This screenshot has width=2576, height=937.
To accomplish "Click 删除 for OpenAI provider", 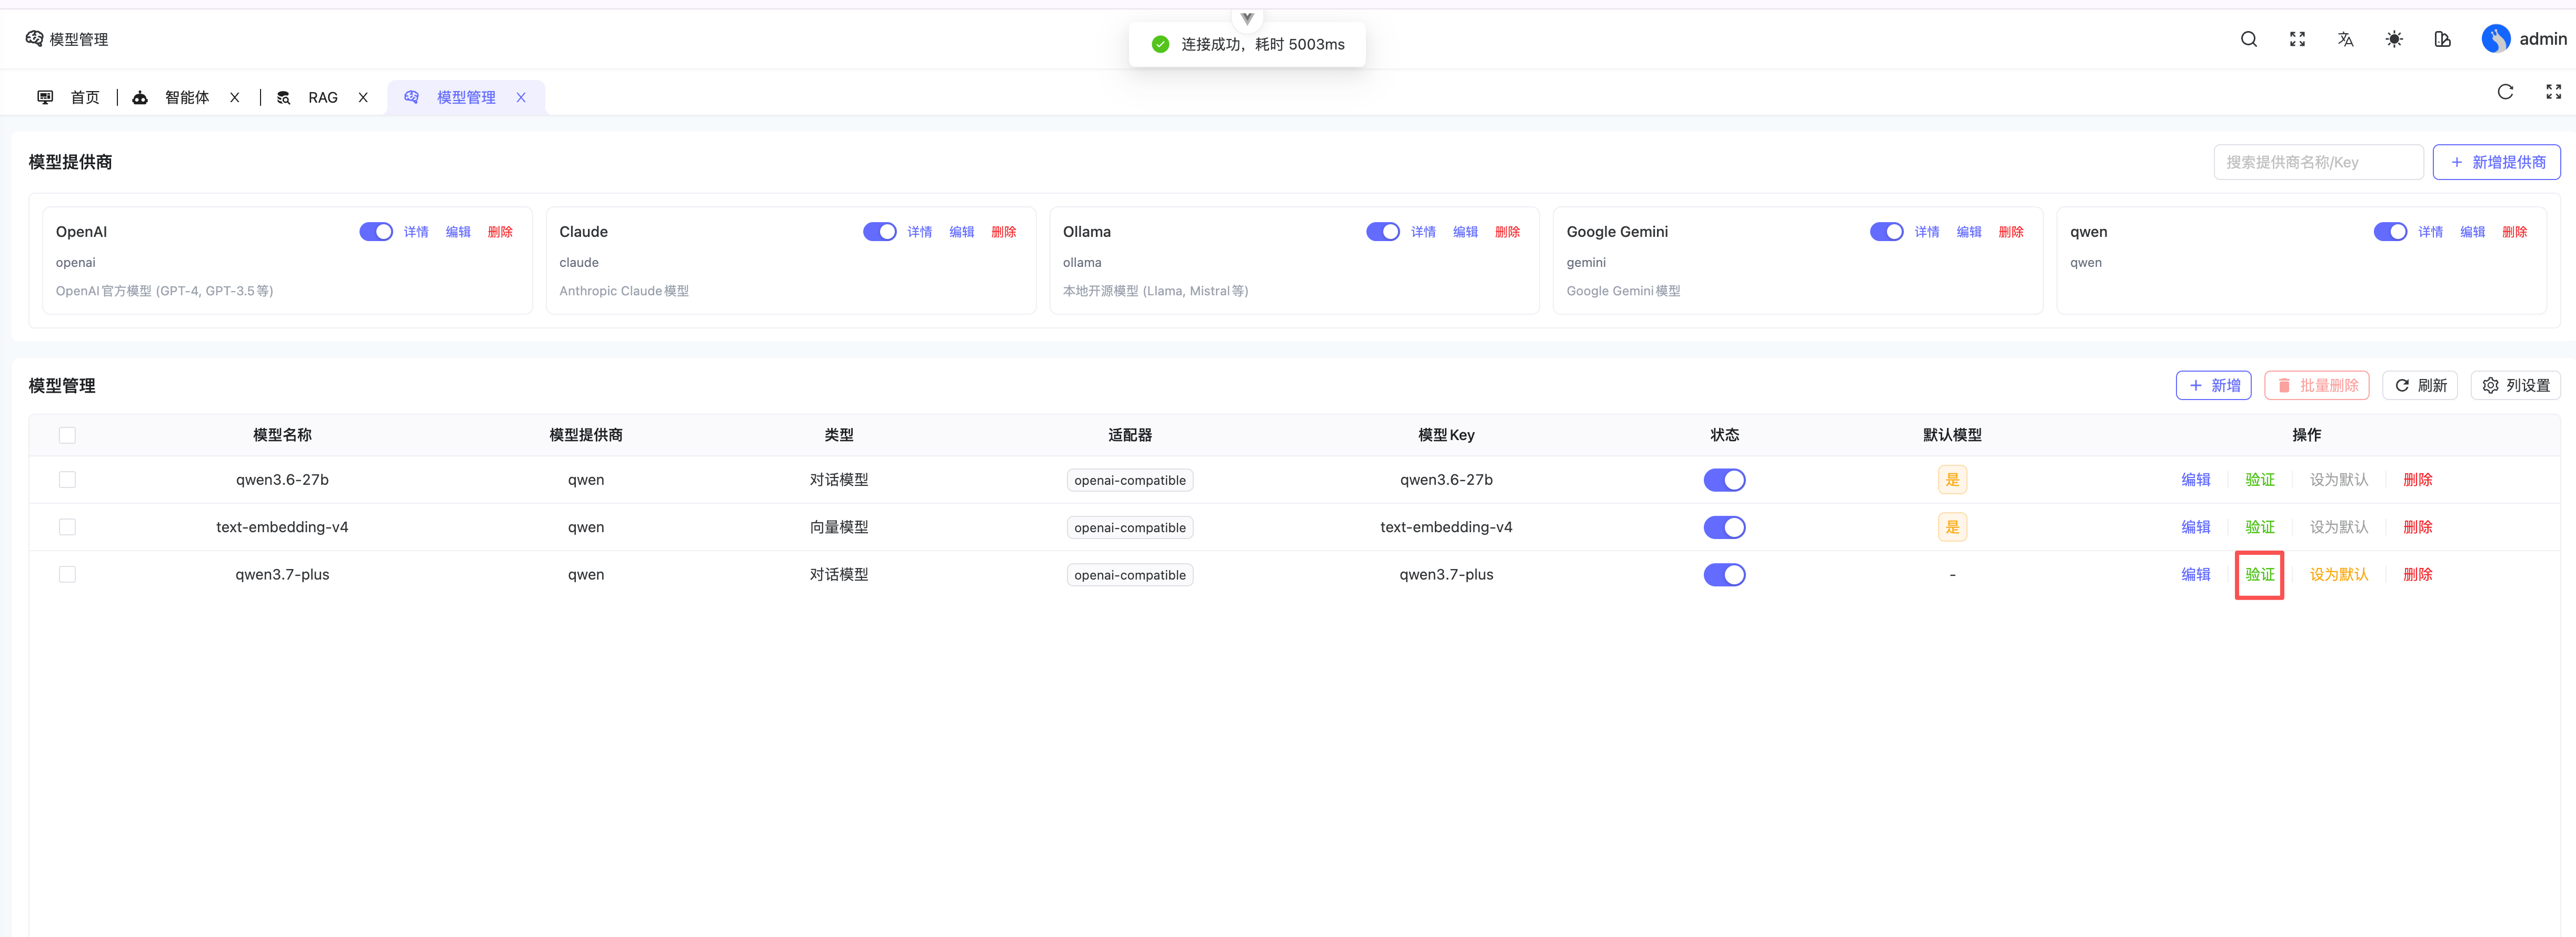I will coord(500,232).
